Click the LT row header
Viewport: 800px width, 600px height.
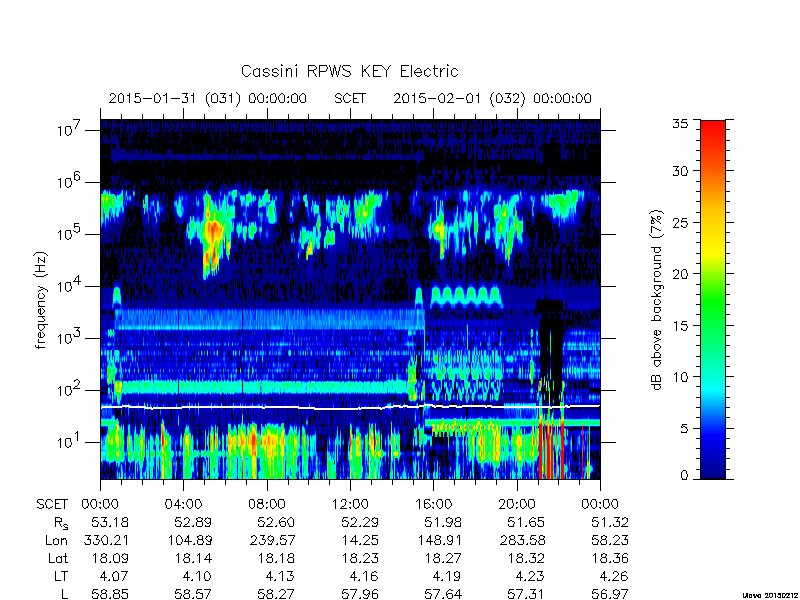click(61, 577)
